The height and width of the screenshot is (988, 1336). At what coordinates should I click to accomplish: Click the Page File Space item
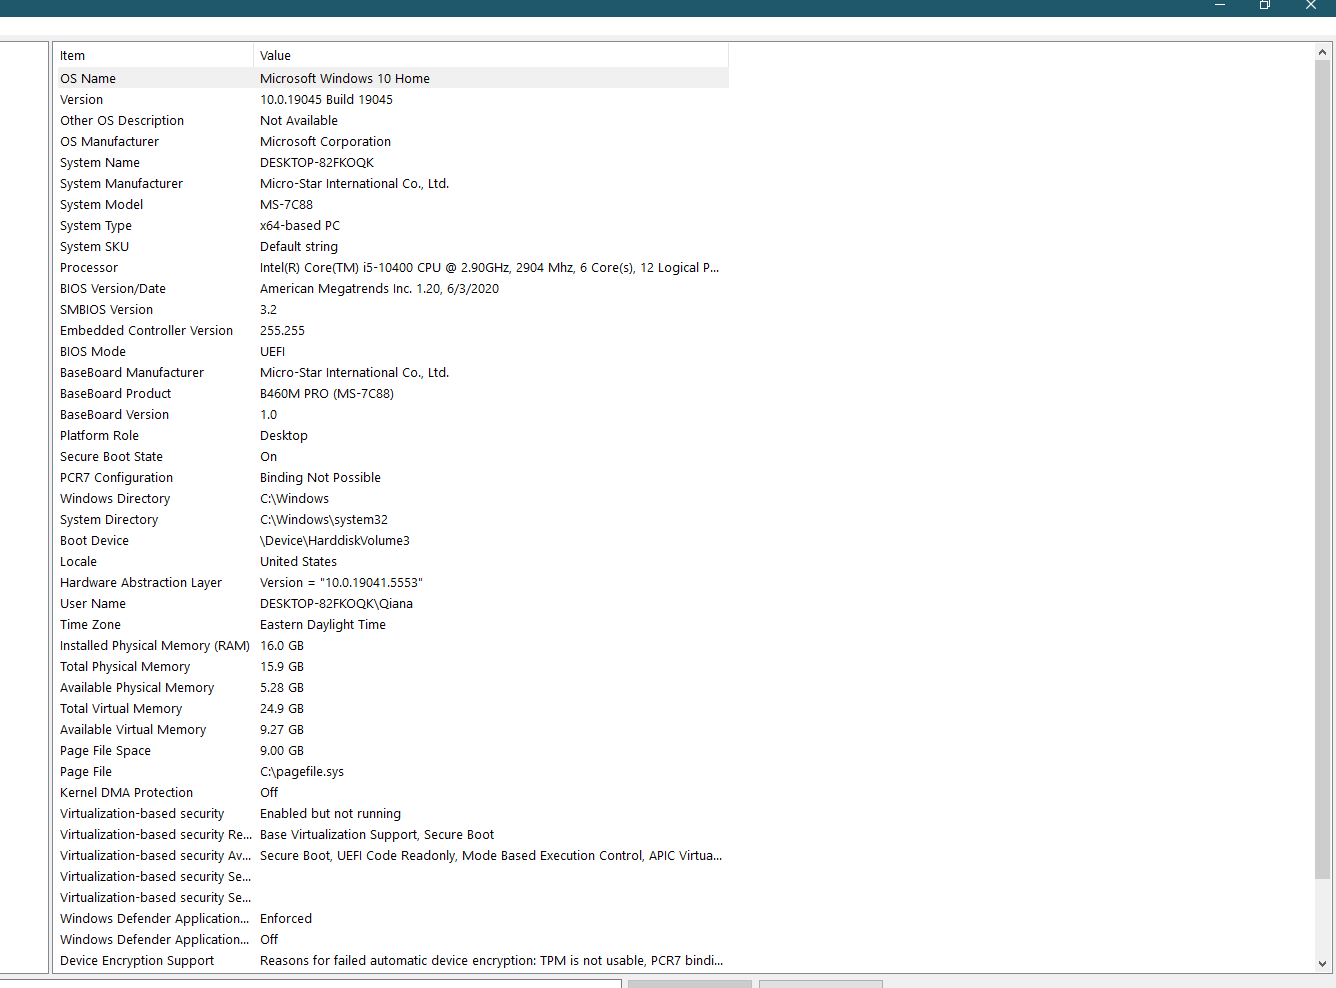point(105,750)
